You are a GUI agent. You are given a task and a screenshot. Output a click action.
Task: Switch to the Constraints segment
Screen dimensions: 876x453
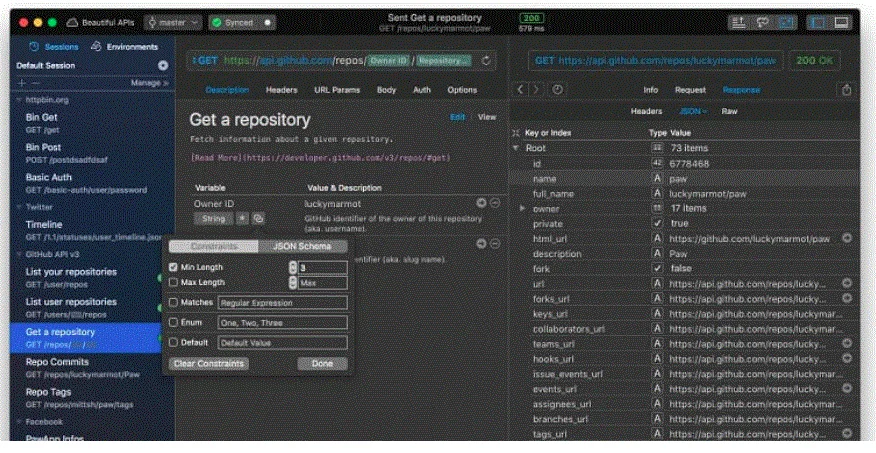[x=214, y=246]
